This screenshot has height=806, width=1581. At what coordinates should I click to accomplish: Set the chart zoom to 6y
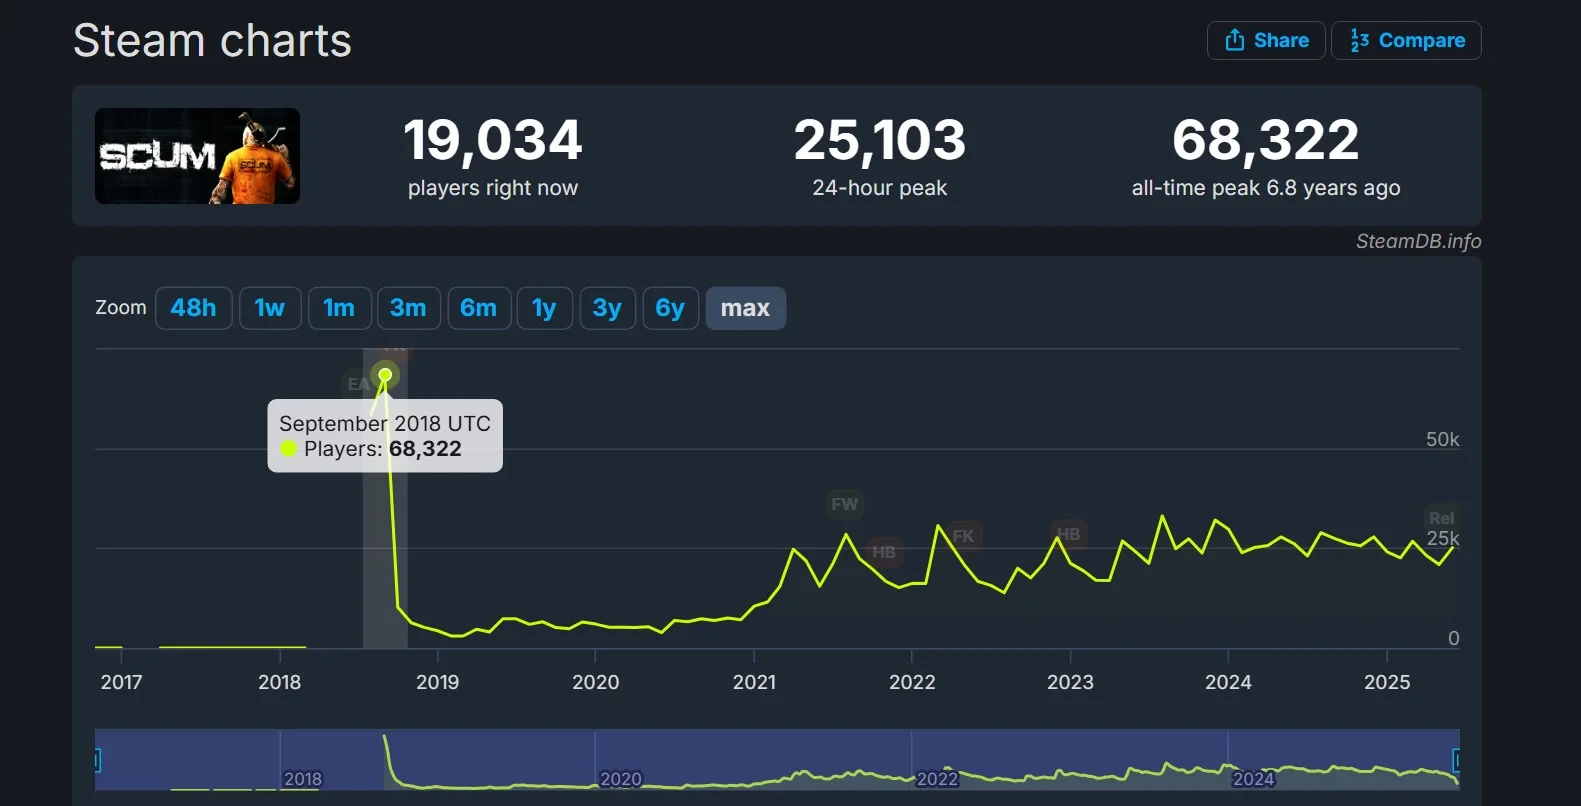670,308
